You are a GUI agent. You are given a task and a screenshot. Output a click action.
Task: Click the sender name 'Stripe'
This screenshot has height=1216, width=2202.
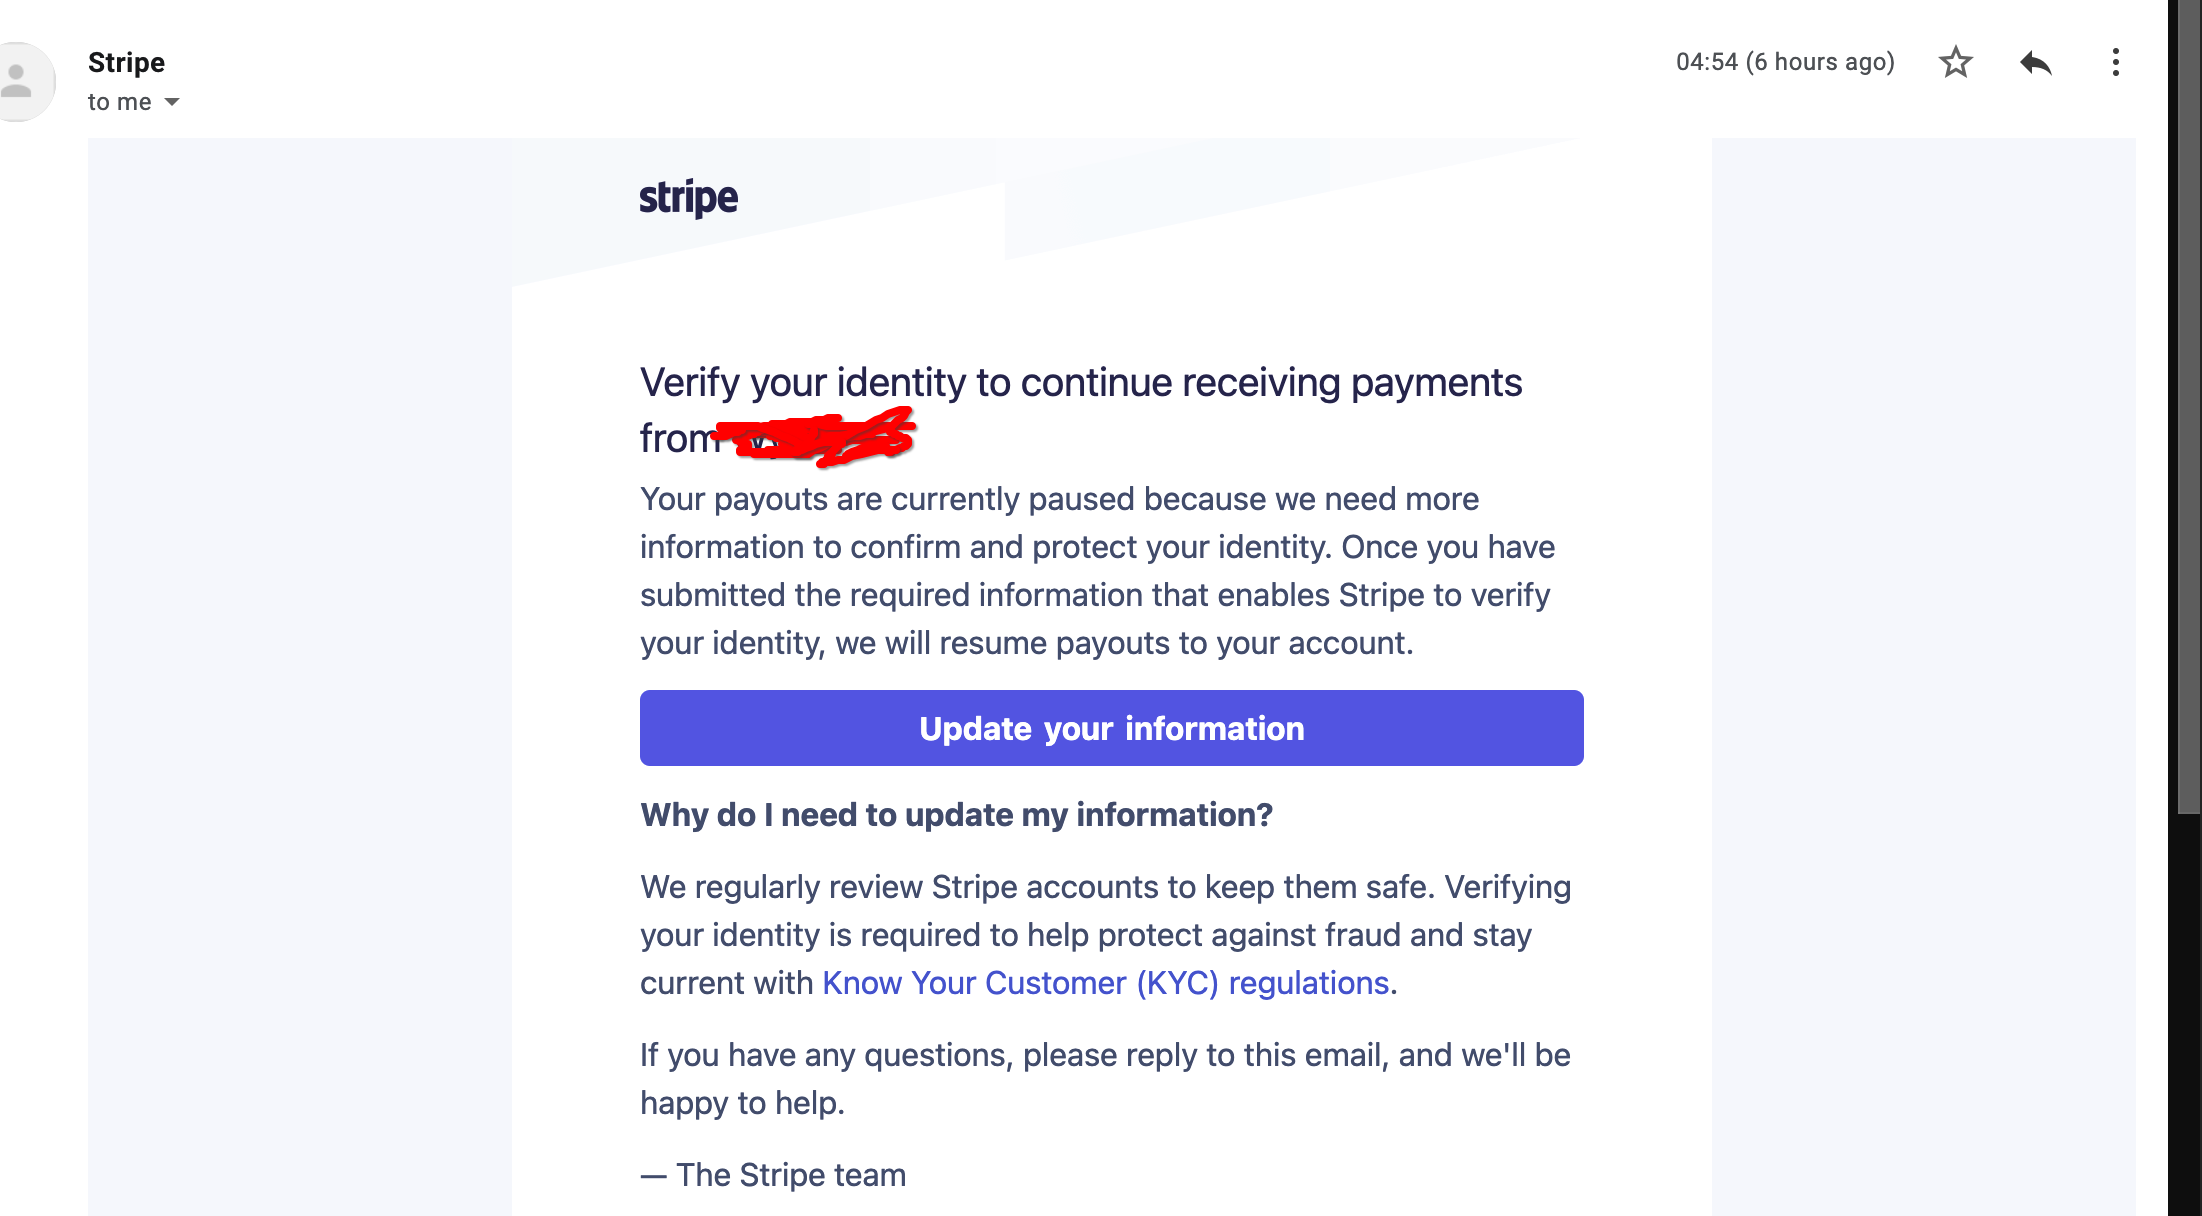[126, 62]
